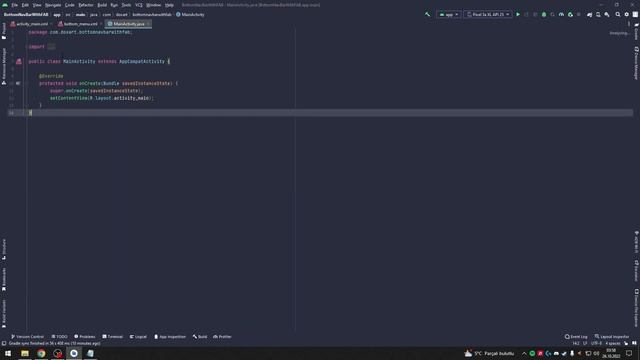Open the Event Log panel
This screenshot has width=640, height=360.
coord(576,337)
